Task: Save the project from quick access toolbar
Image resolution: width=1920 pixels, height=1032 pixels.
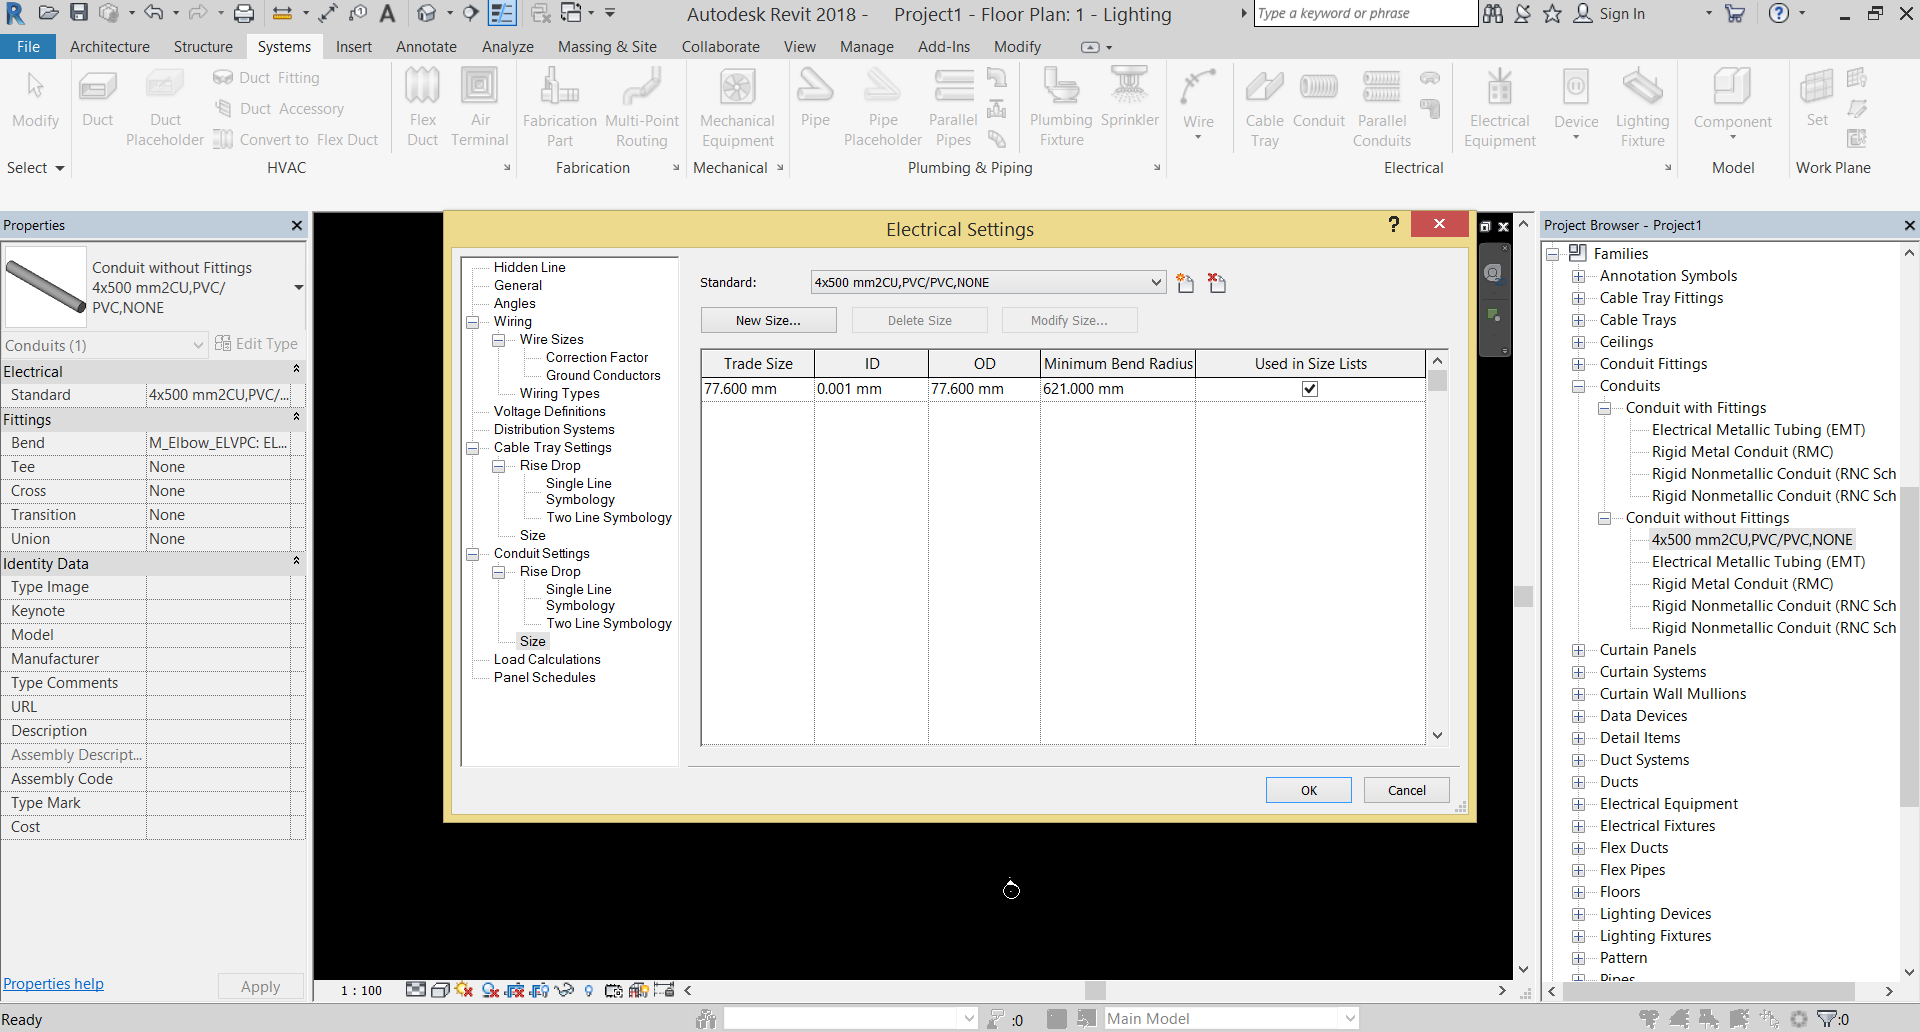Action: tap(78, 13)
